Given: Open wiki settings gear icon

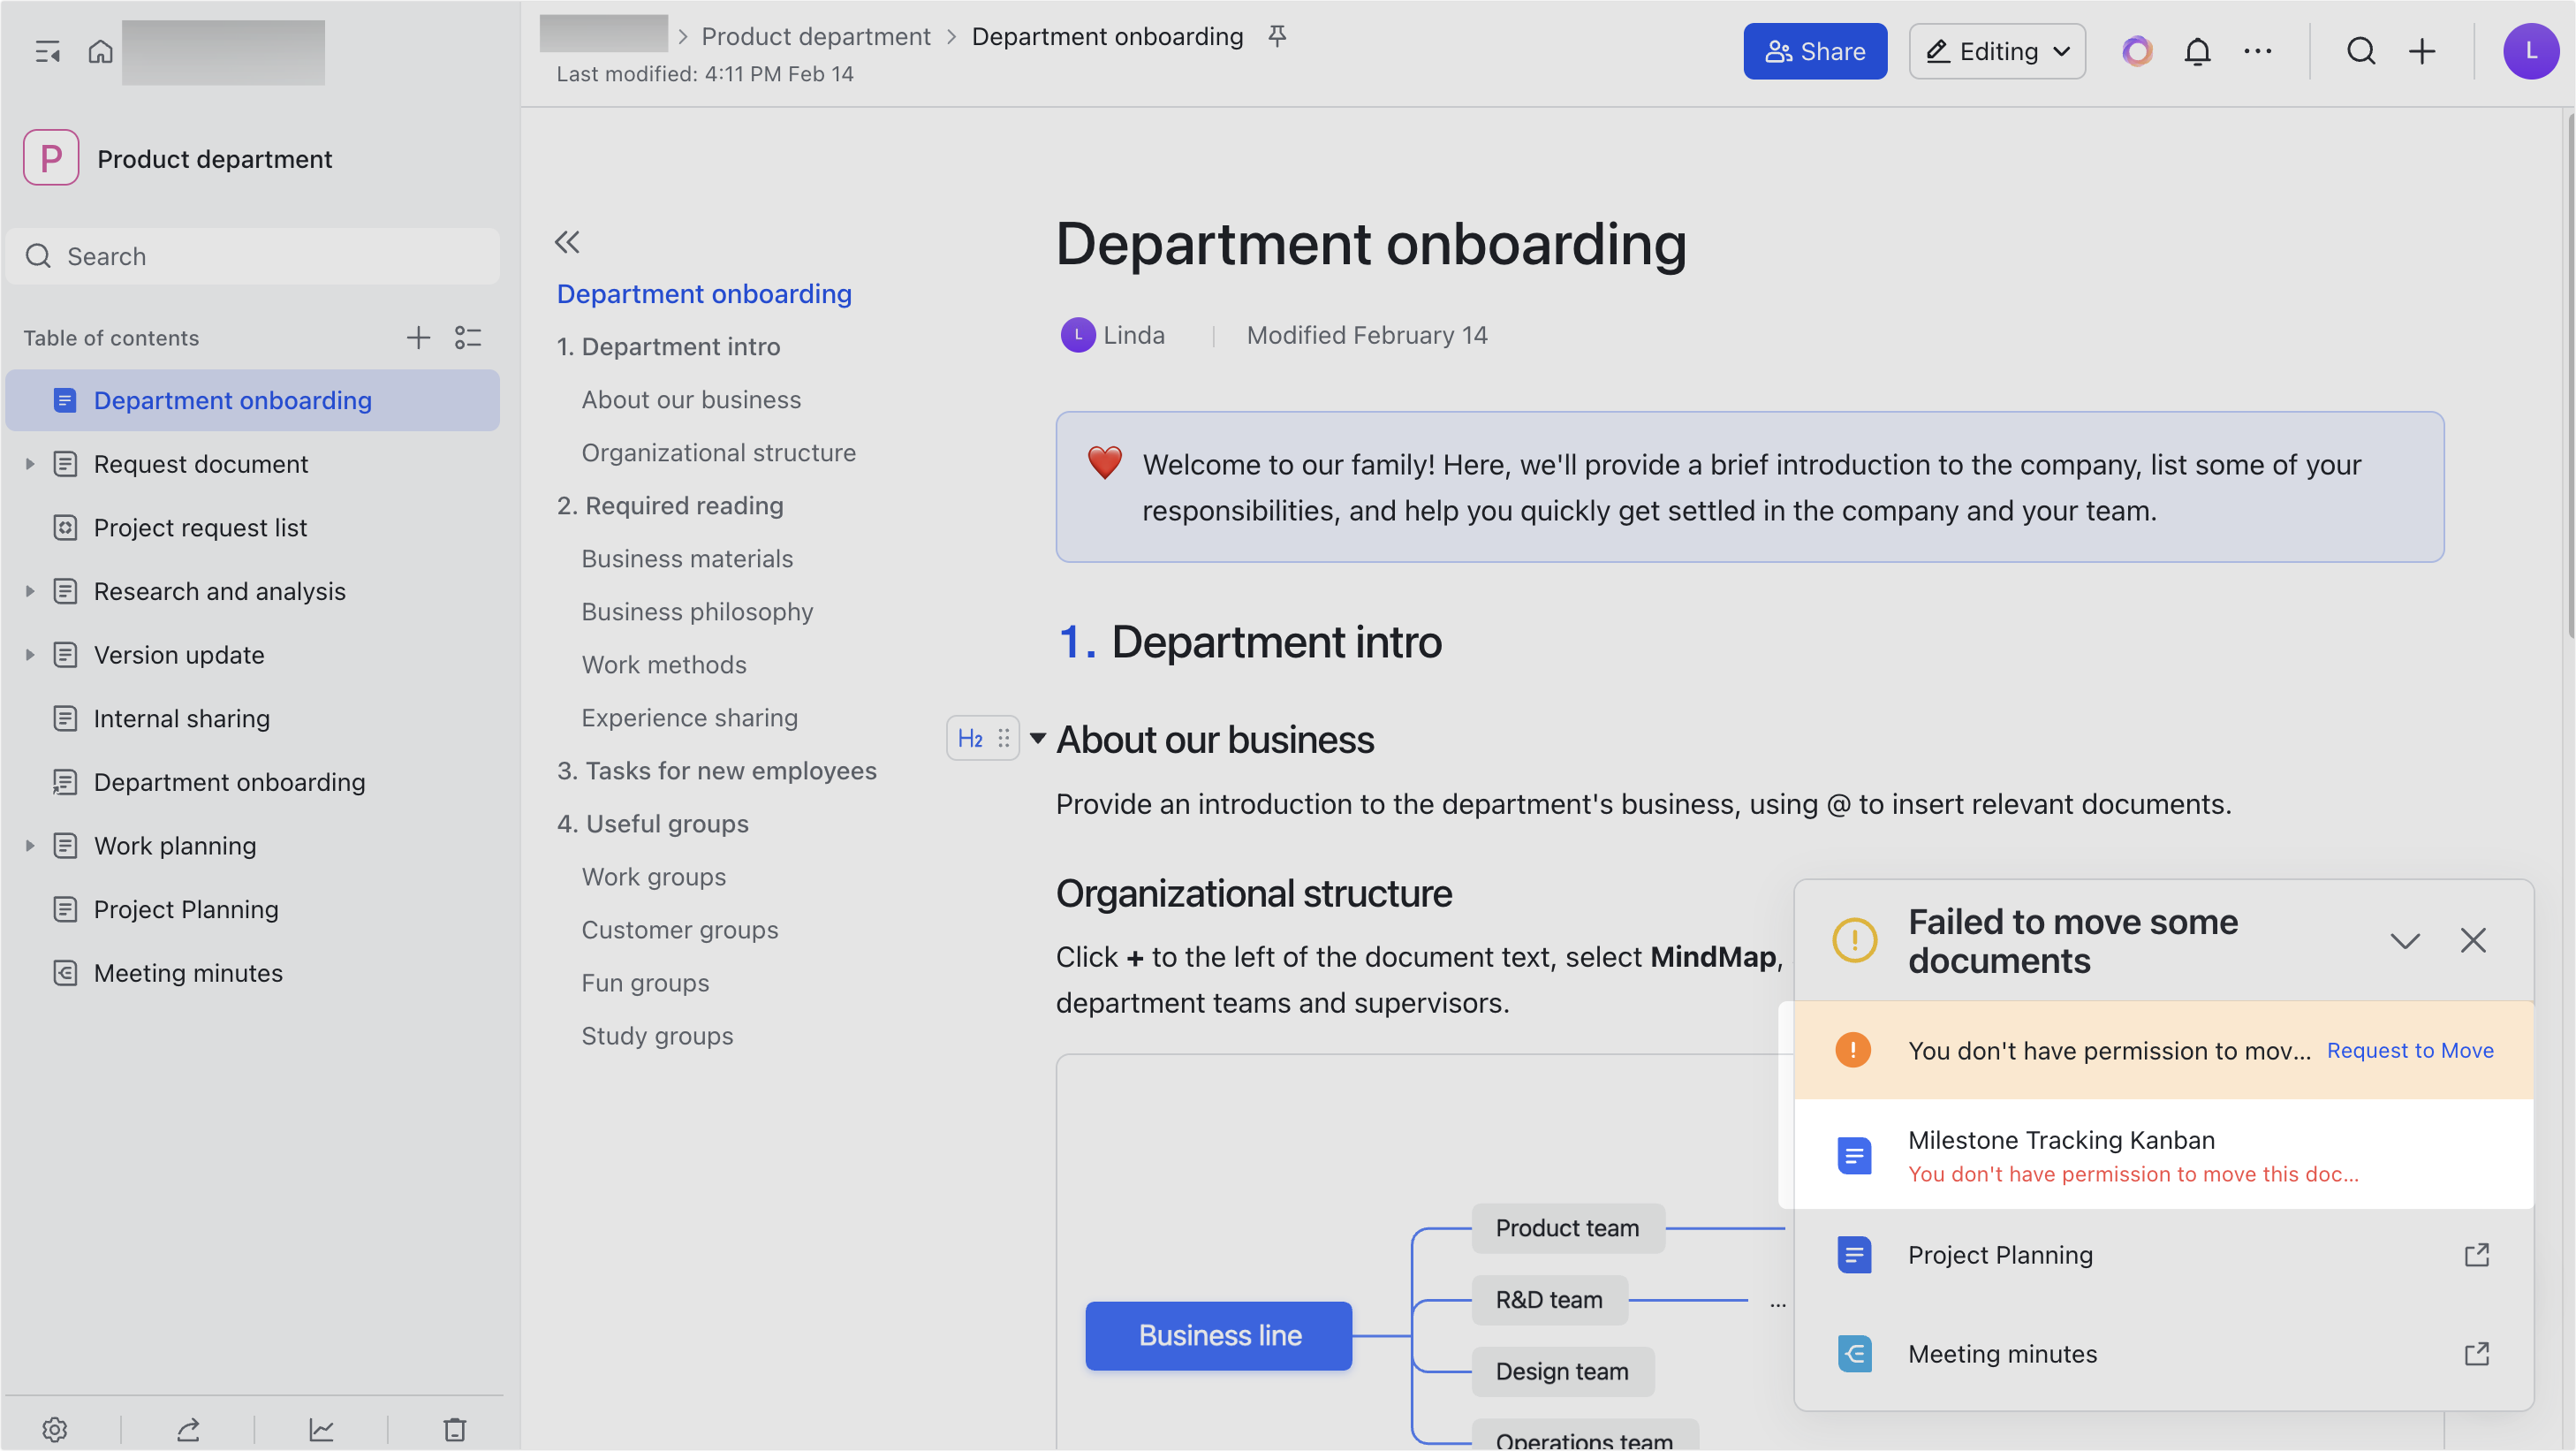Looking at the screenshot, I should point(55,1429).
